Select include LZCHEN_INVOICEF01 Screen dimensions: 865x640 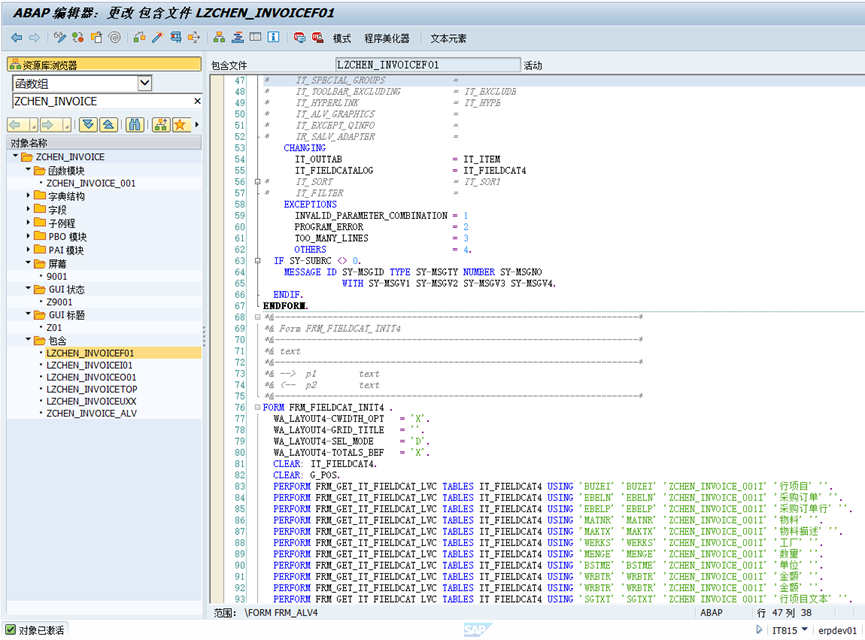coord(90,353)
